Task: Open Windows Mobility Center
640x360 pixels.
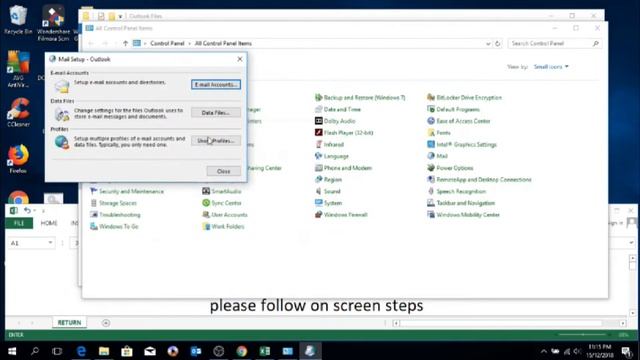Action: click(x=463, y=215)
